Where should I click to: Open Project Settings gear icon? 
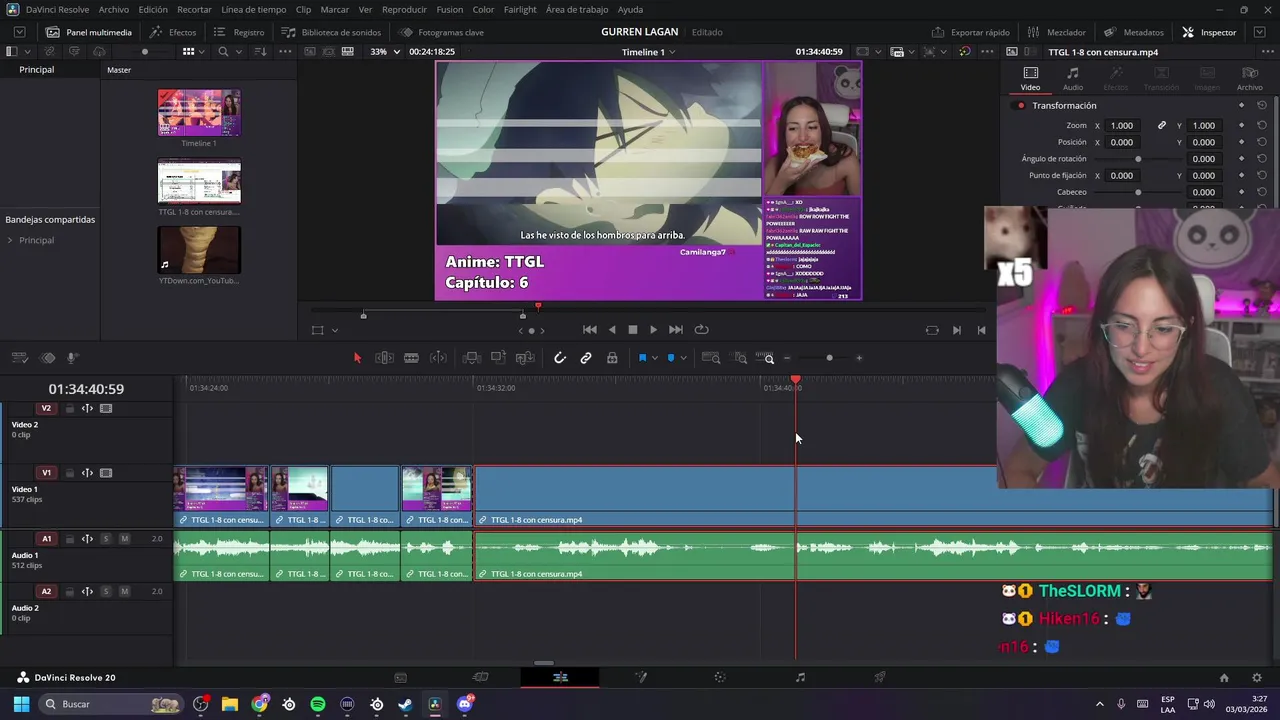tap(1257, 678)
